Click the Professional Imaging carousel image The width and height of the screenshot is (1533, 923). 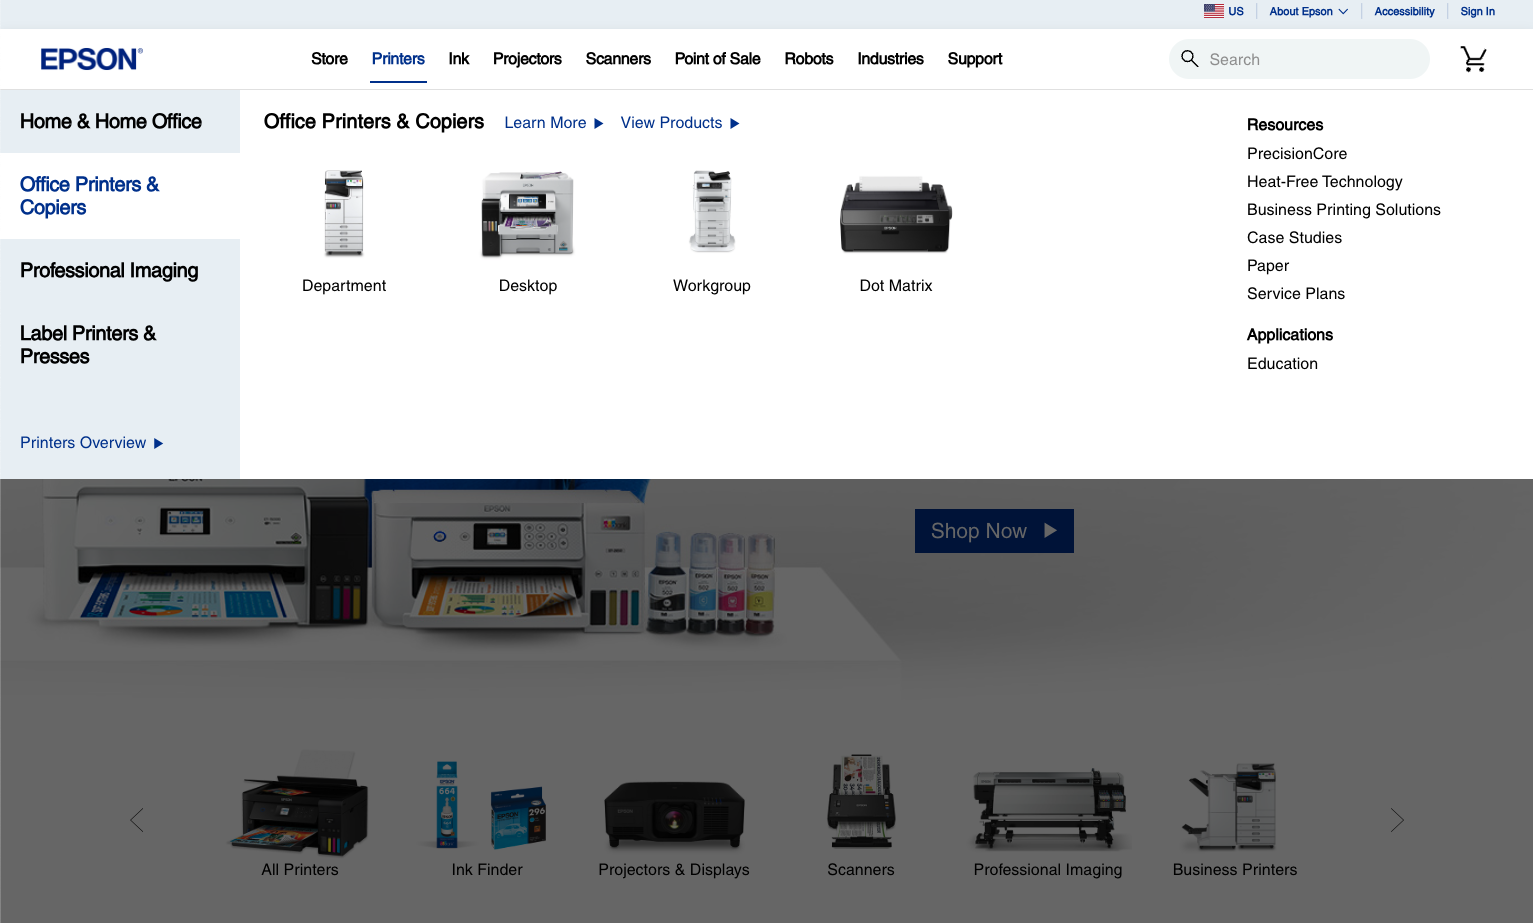1049,808
